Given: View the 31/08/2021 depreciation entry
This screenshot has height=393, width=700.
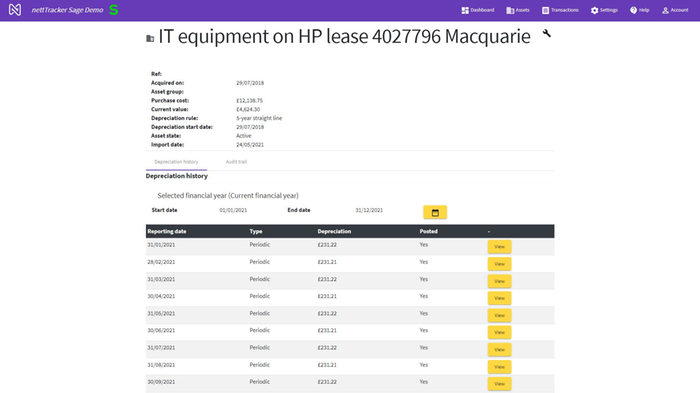Looking at the screenshot, I should click(499, 367).
